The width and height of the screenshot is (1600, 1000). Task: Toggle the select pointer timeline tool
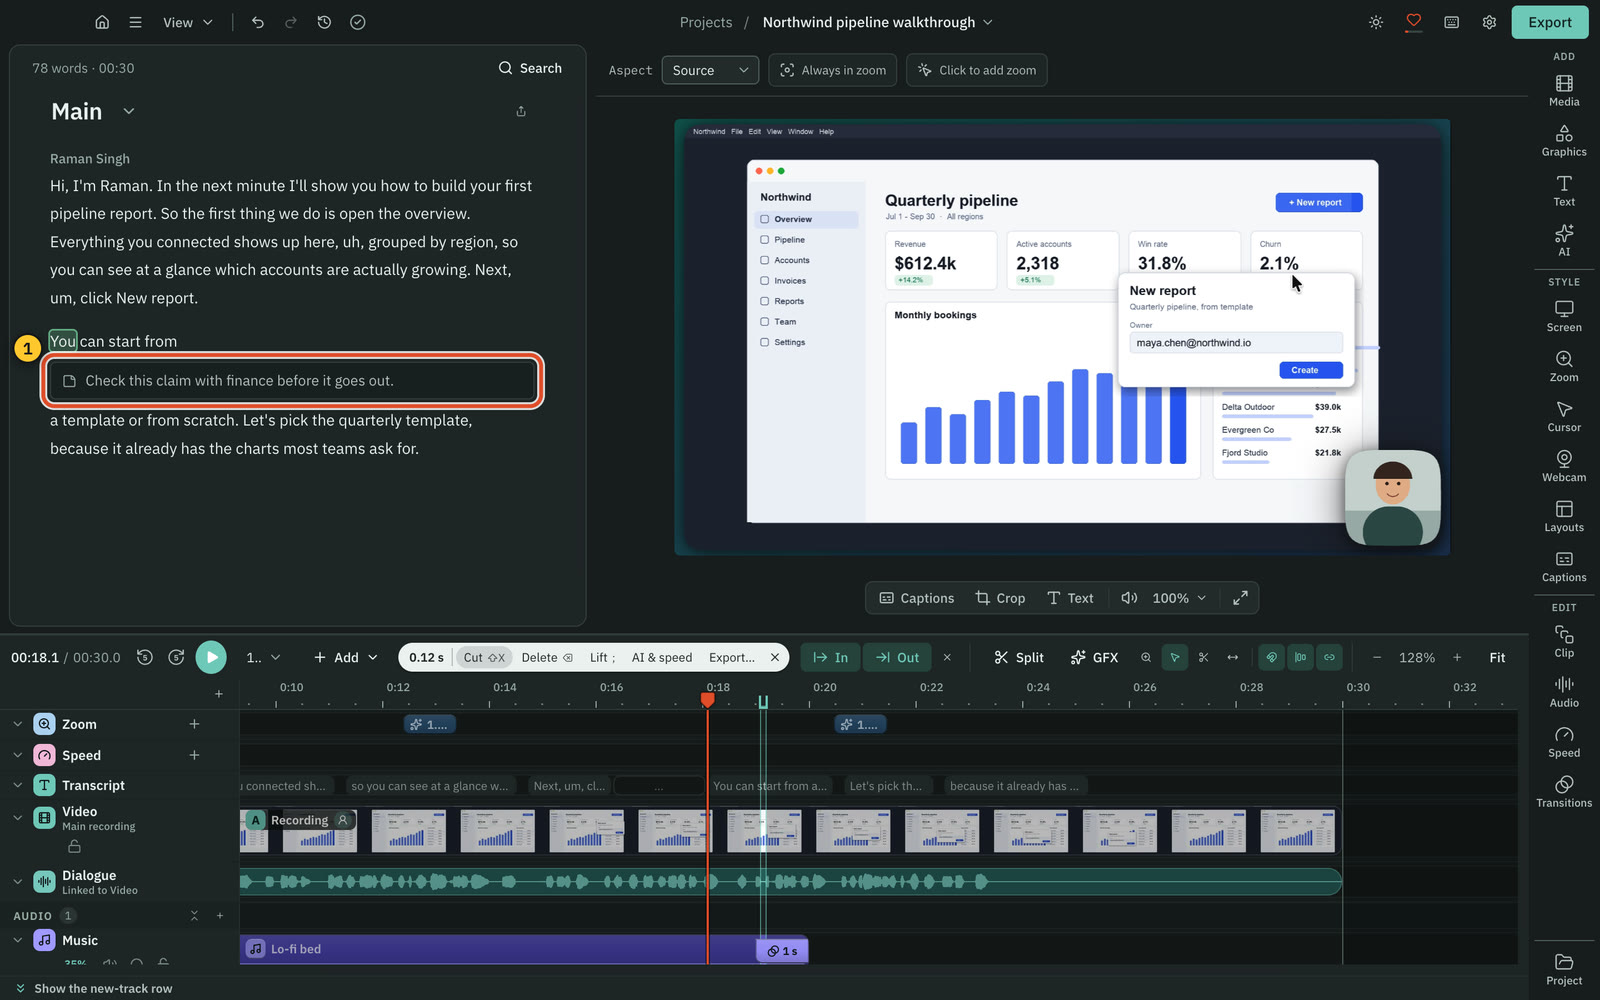pos(1175,657)
